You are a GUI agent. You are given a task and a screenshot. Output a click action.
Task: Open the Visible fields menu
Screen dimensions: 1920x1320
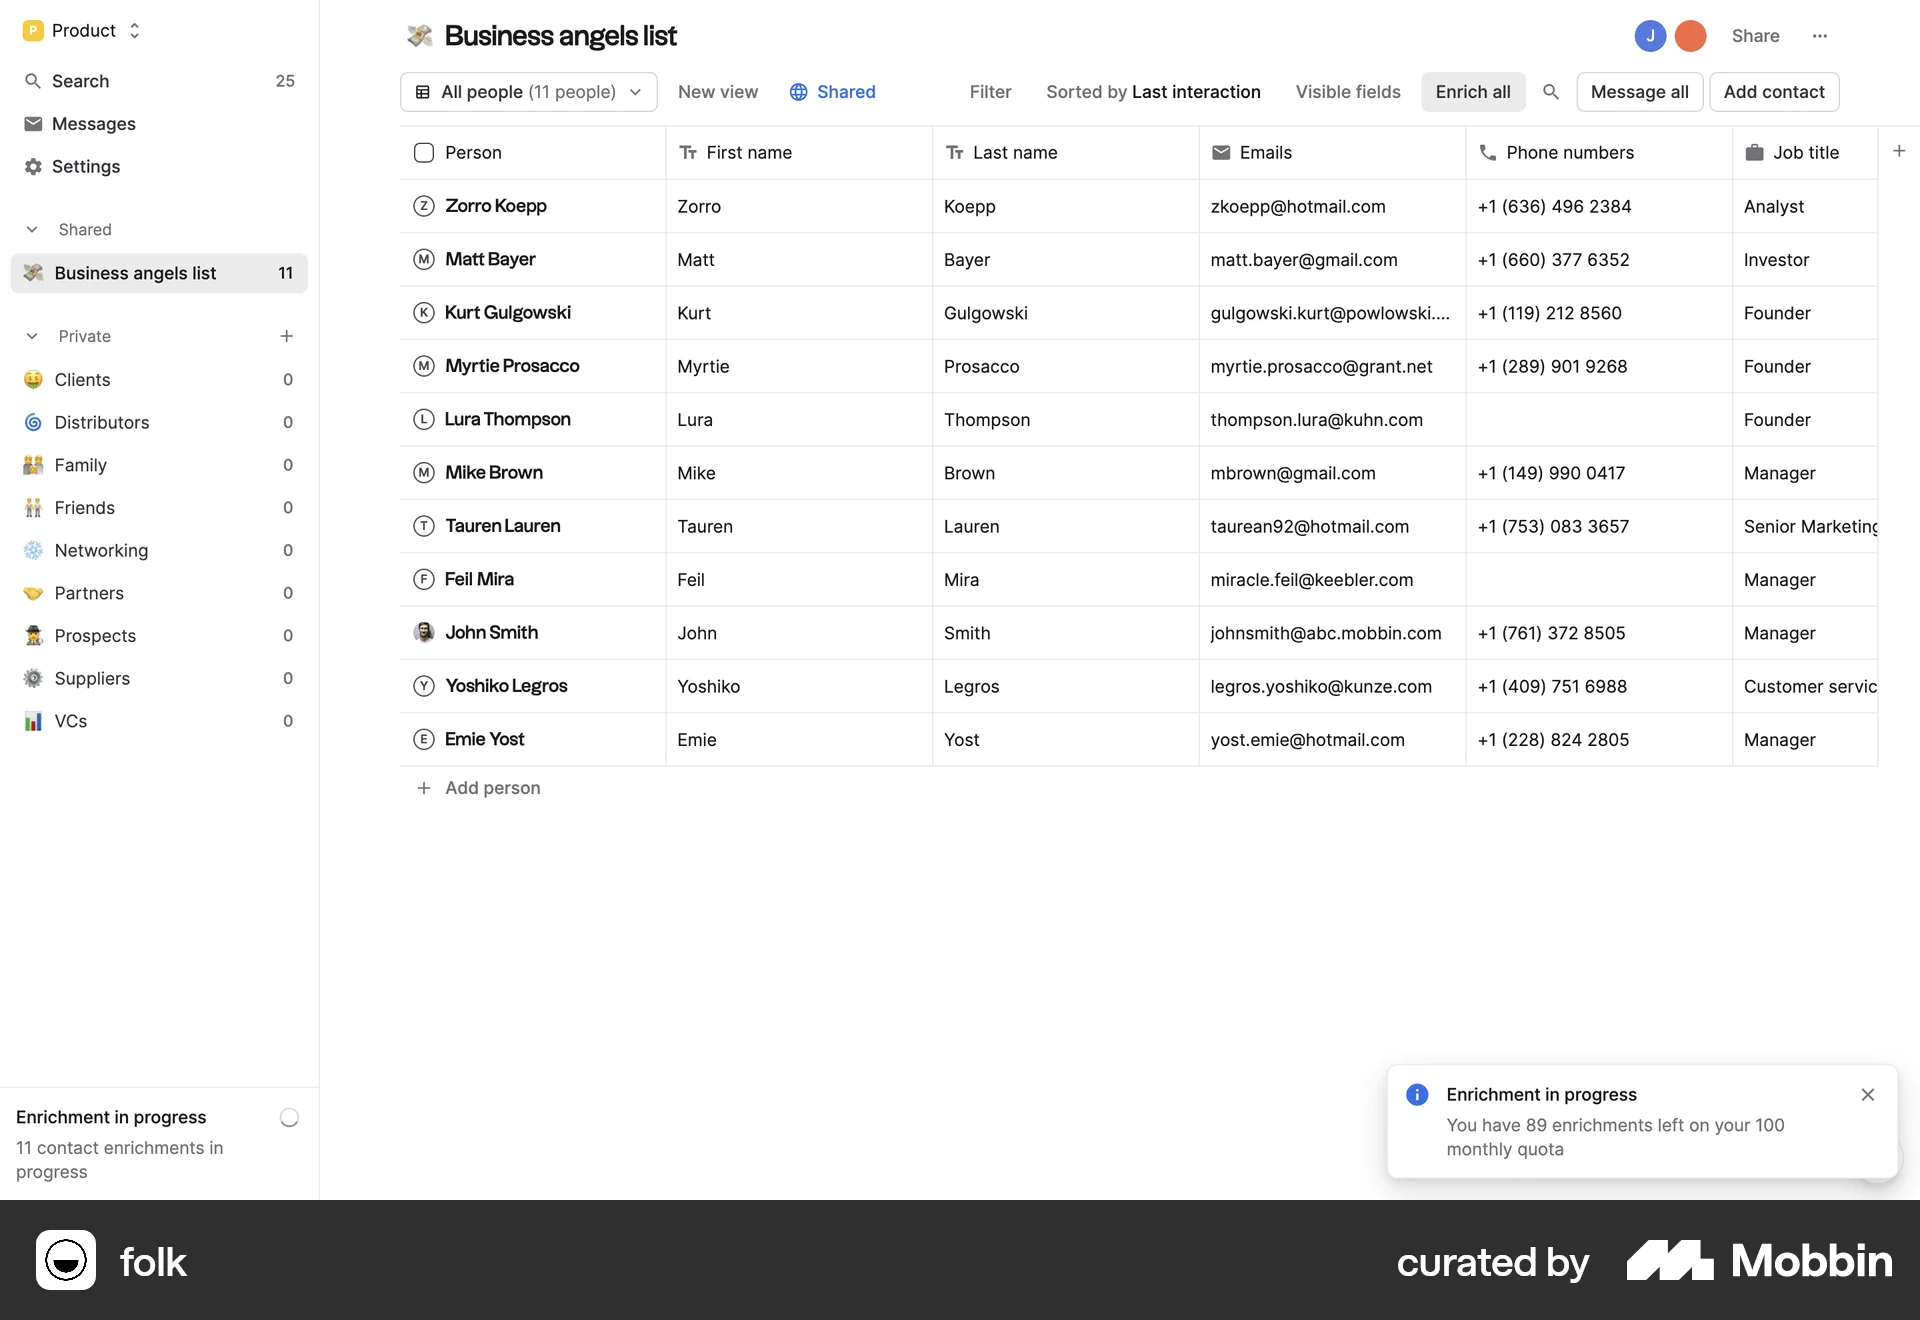pyautogui.click(x=1348, y=92)
